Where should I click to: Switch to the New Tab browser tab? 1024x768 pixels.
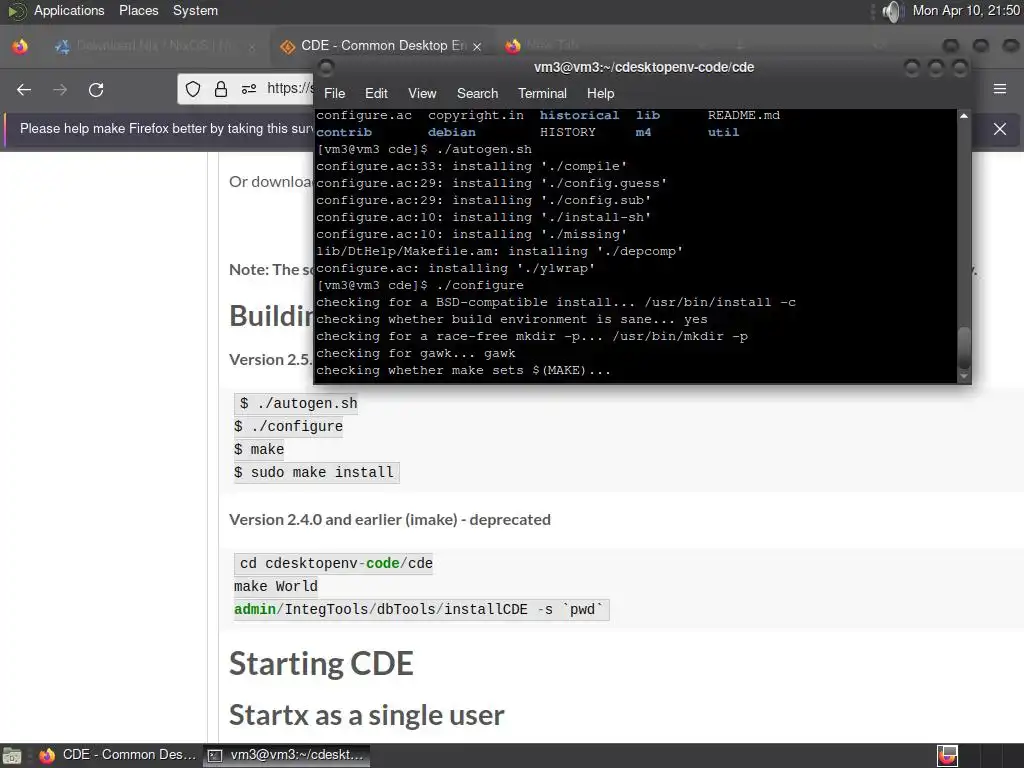(x=552, y=46)
